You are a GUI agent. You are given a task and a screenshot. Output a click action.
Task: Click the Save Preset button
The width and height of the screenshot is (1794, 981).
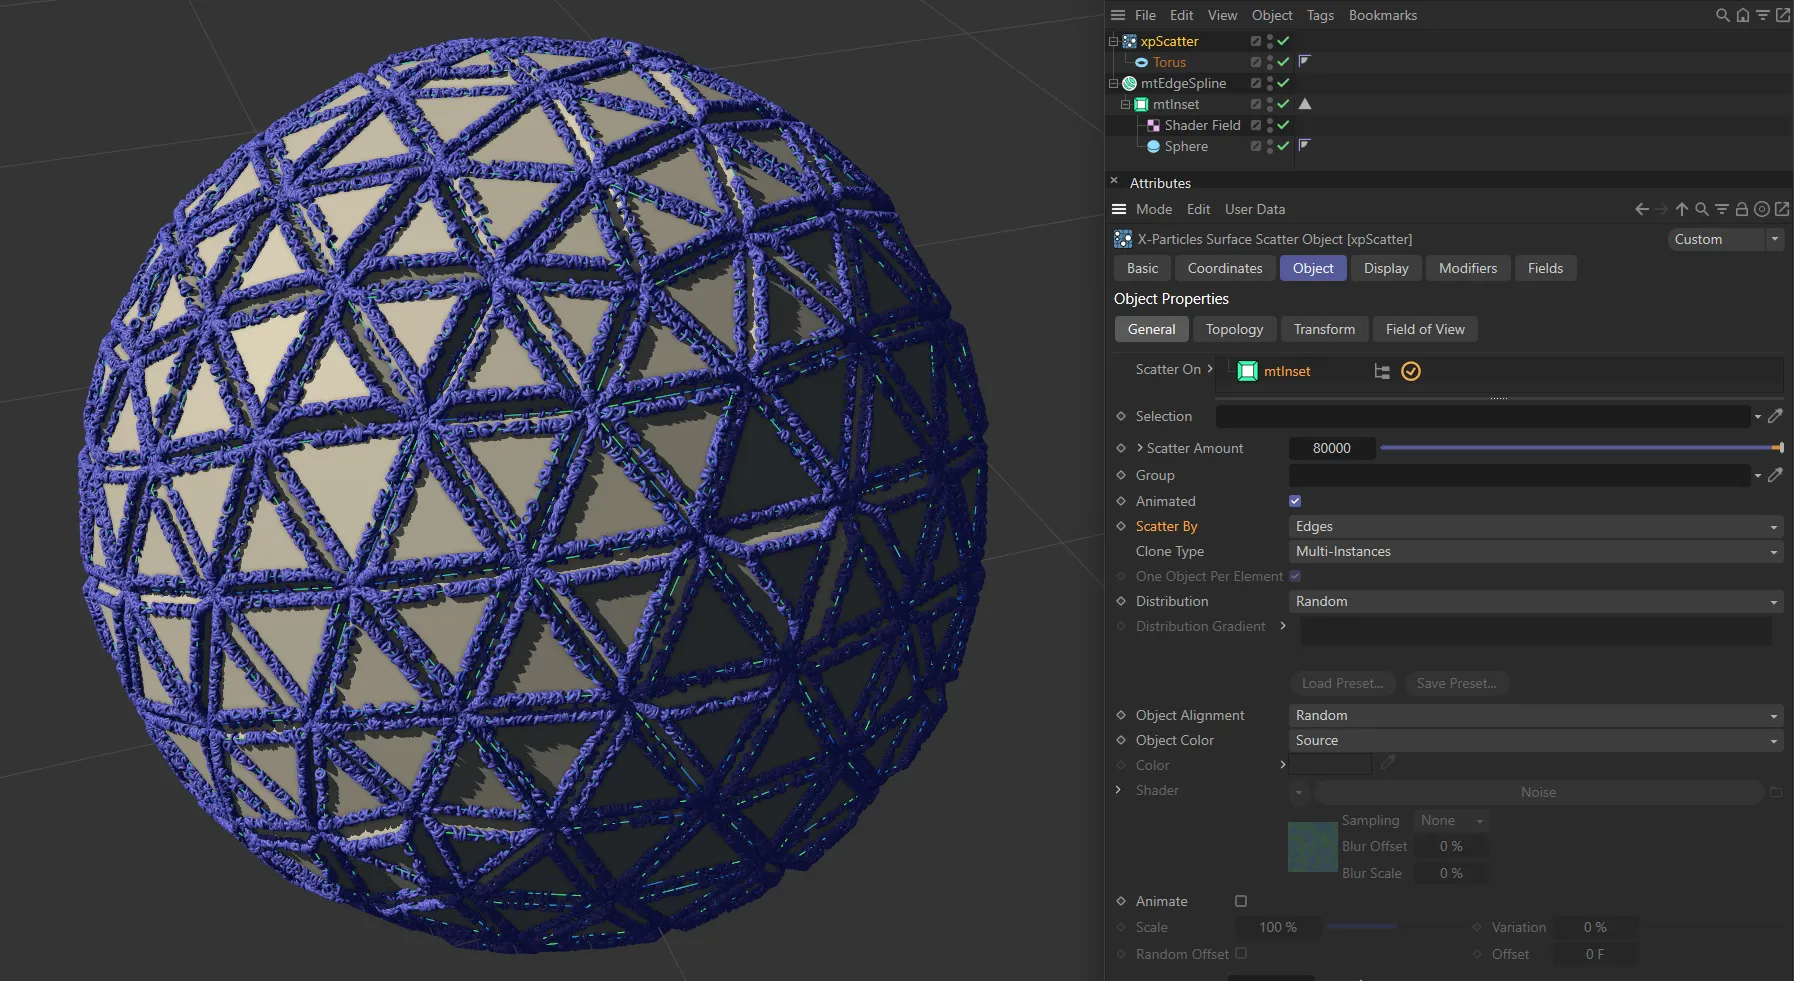coord(1456,683)
